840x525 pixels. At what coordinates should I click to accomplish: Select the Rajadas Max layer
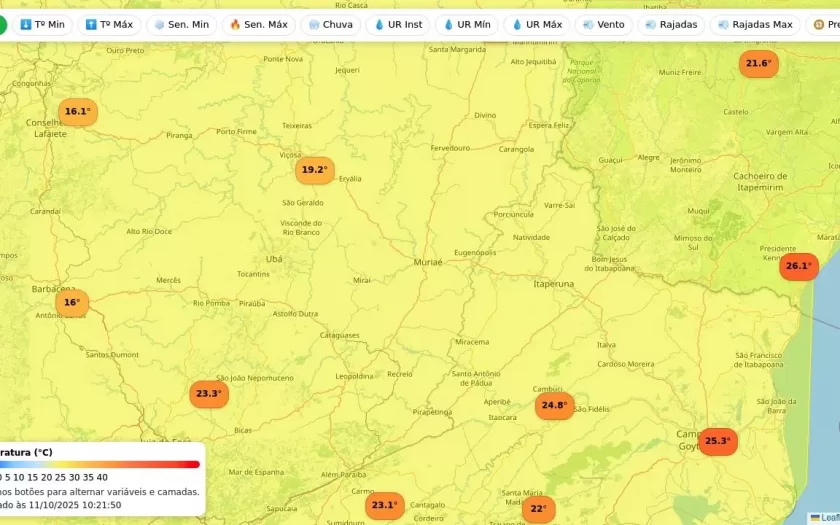753,25
